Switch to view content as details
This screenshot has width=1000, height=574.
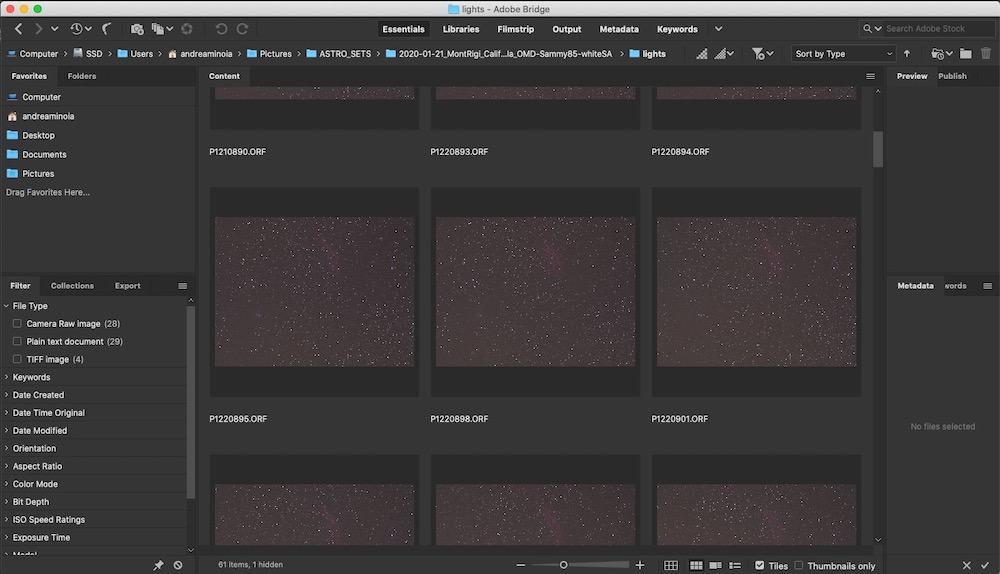point(716,566)
